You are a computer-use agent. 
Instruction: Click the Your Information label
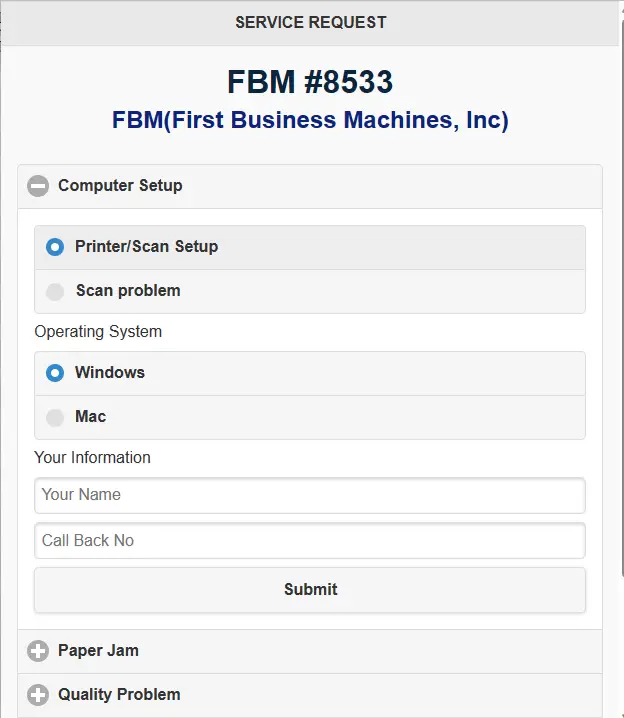pyautogui.click(x=92, y=458)
